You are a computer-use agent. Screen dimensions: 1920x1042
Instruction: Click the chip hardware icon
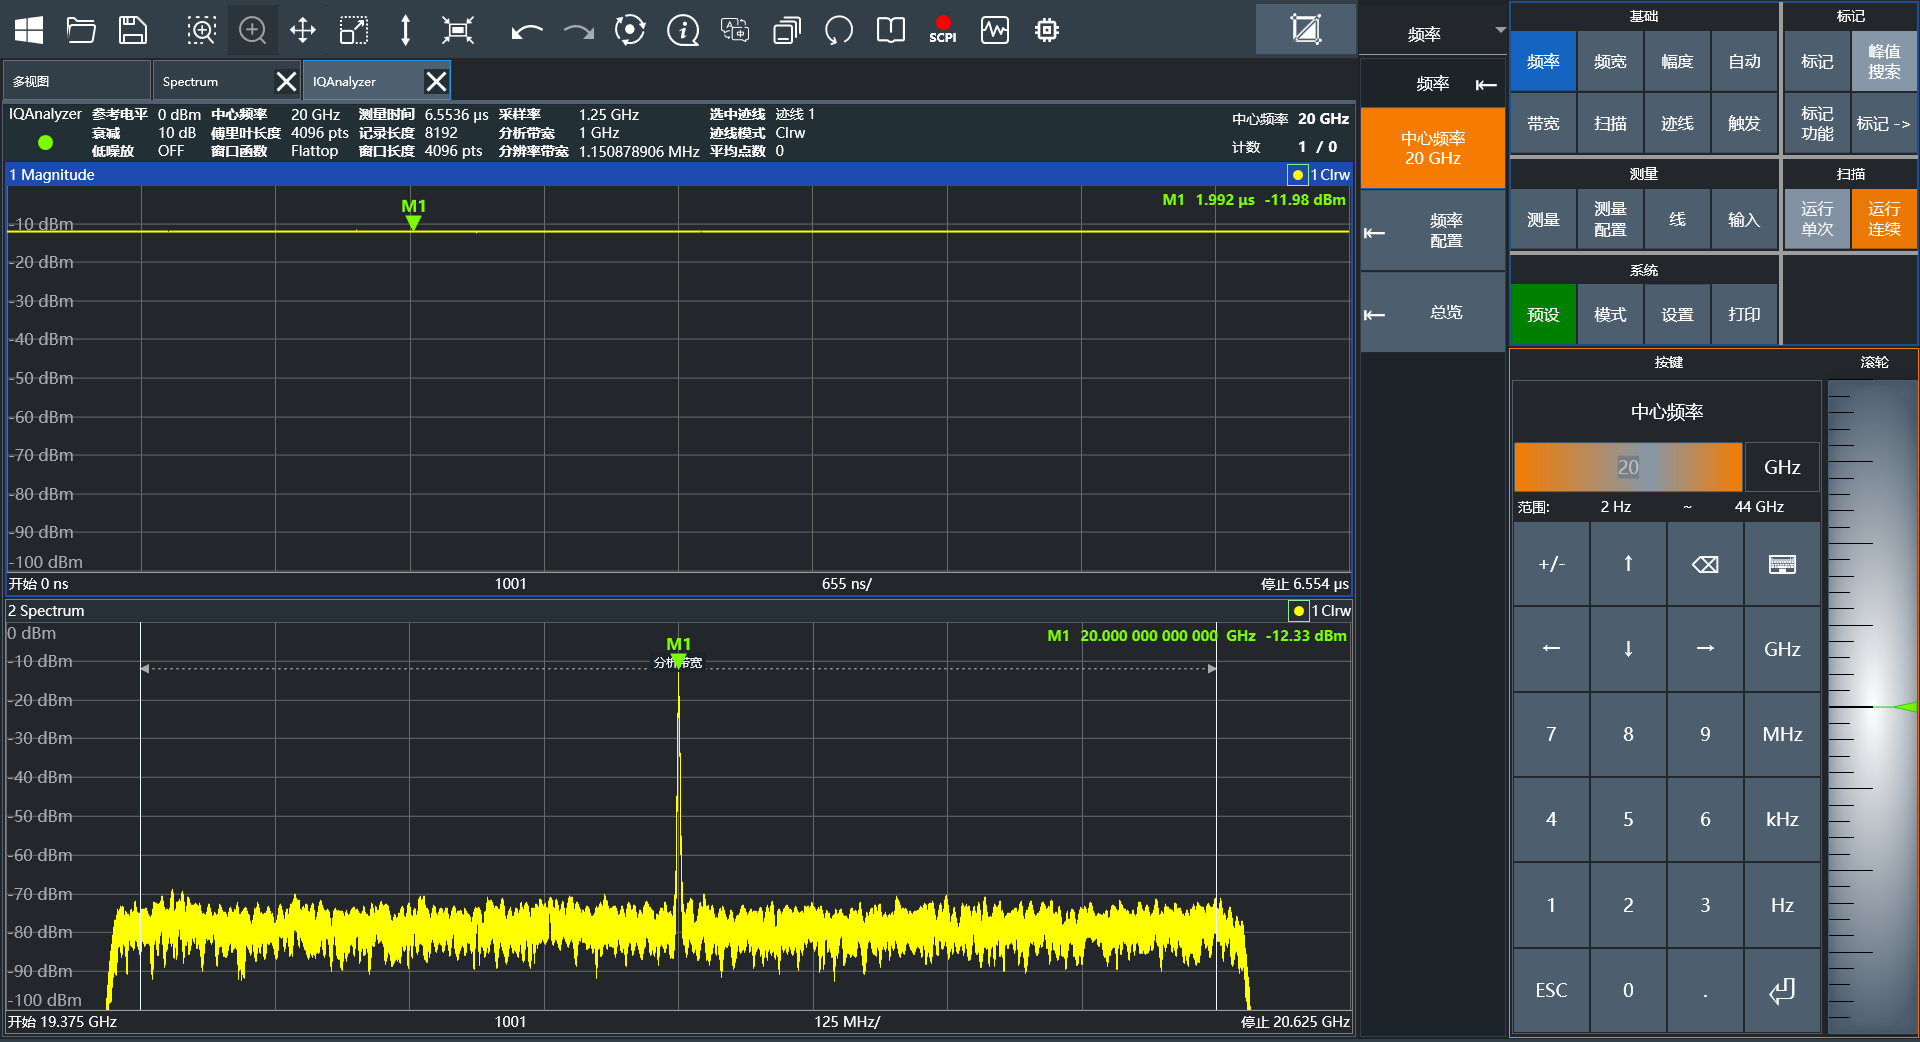1047,30
